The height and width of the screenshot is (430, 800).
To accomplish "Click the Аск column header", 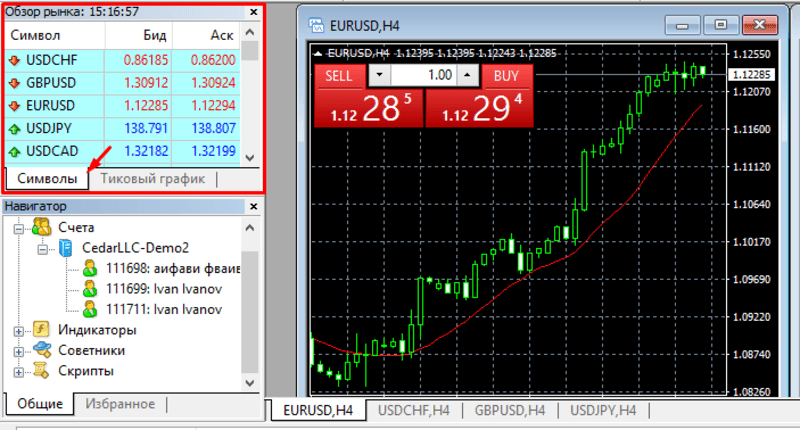I will 207,35.
